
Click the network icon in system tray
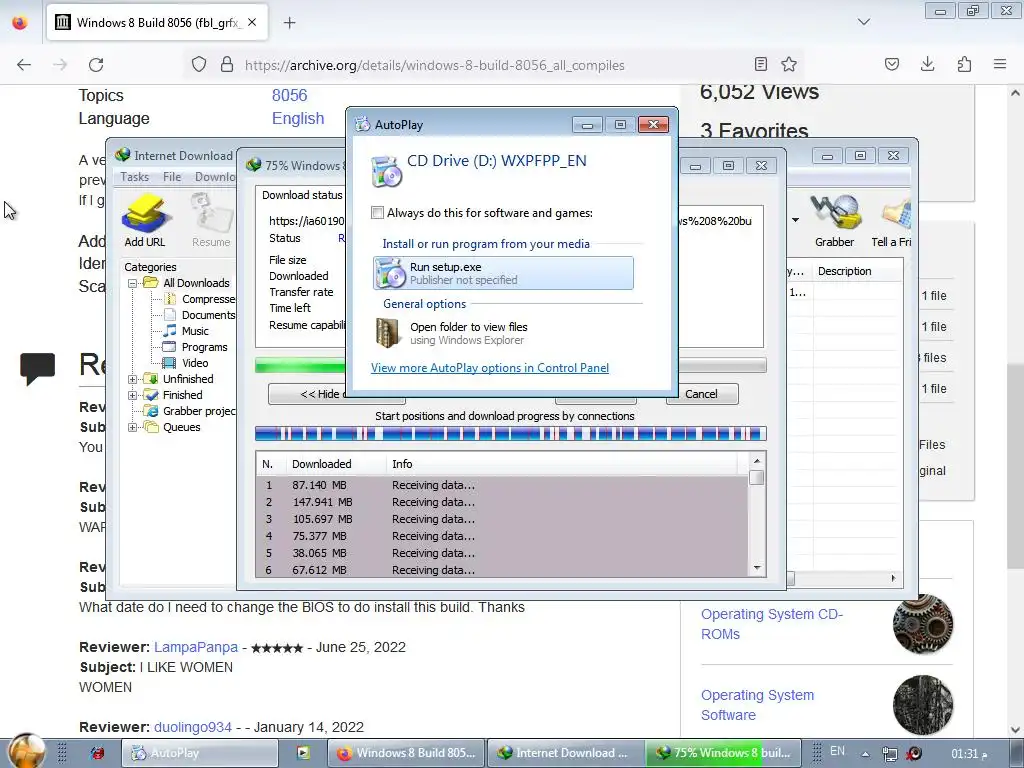889,754
